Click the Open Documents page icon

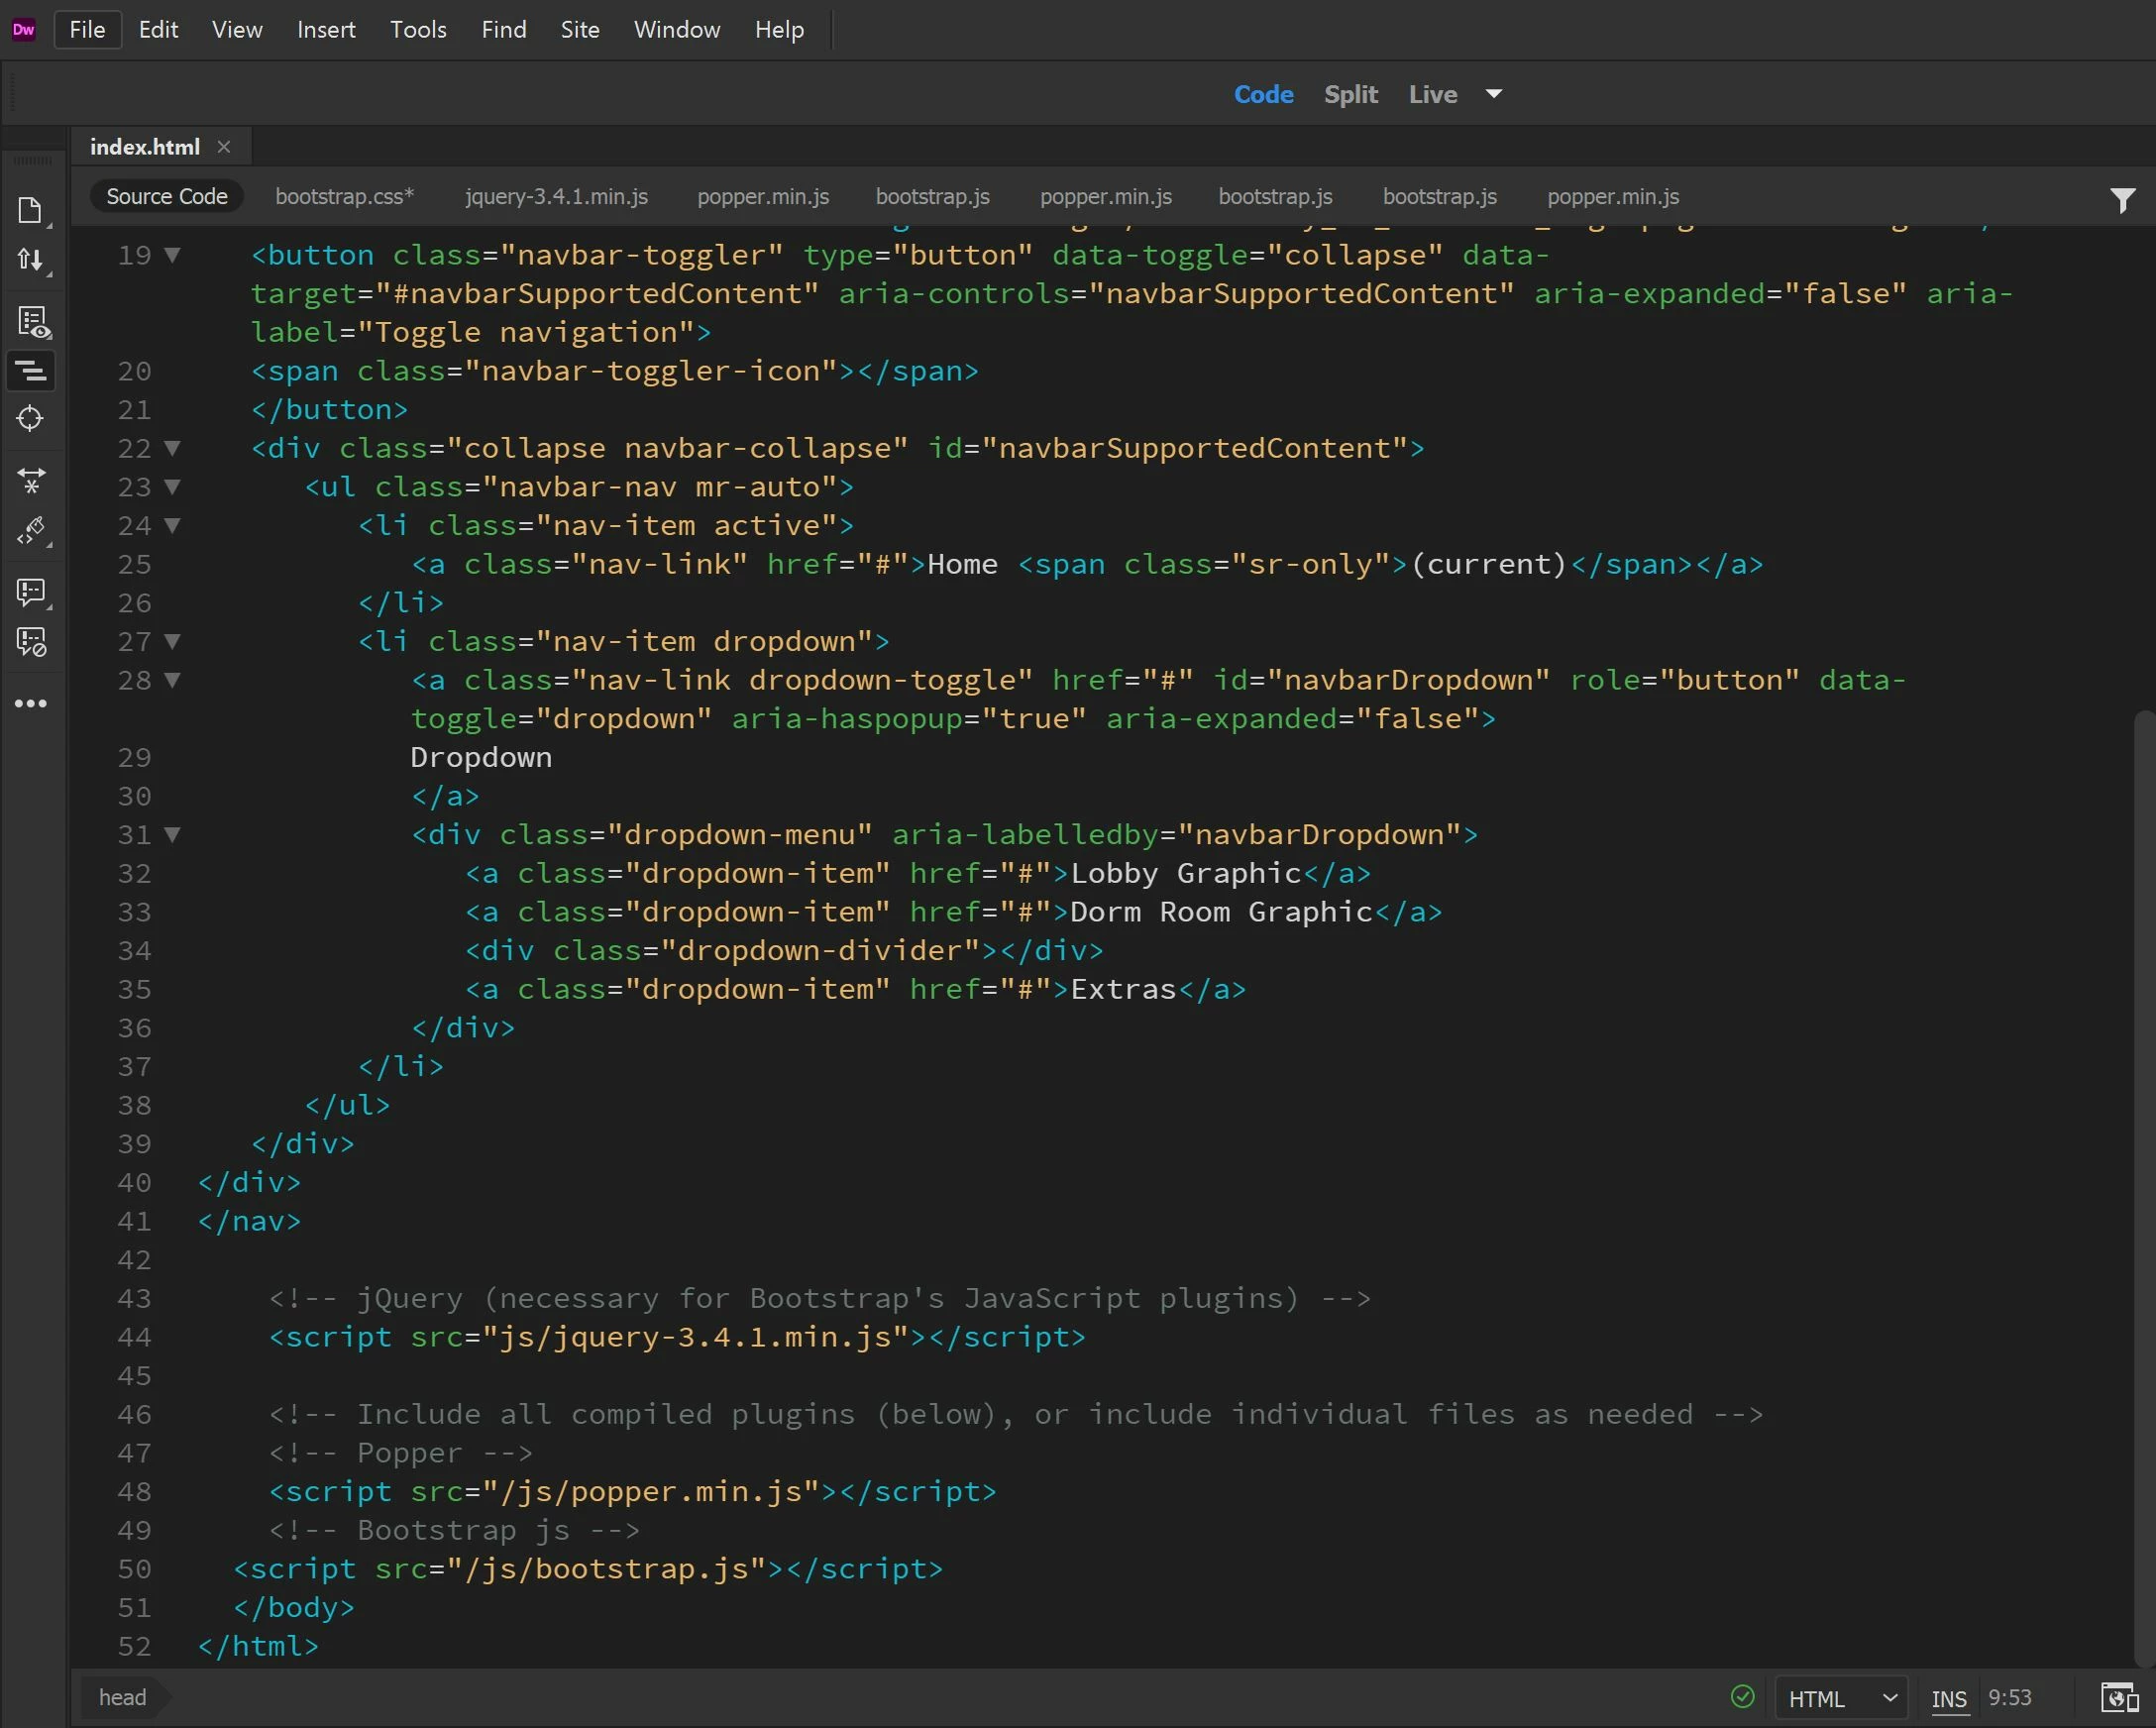coord(30,210)
